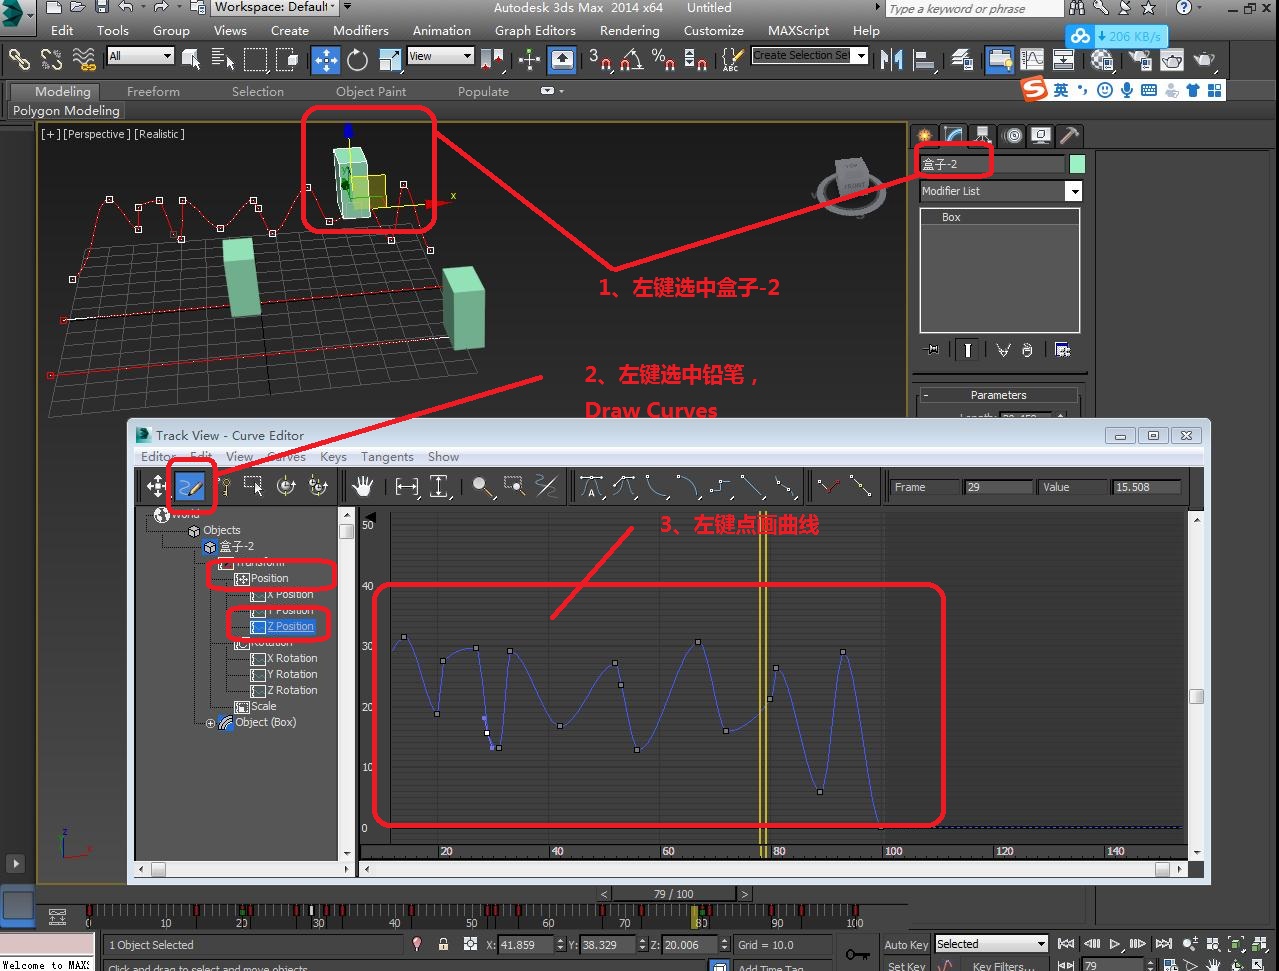The image size is (1279, 971).
Task: Click Zoom Value Extents in Curve Editor
Action: coord(440,487)
